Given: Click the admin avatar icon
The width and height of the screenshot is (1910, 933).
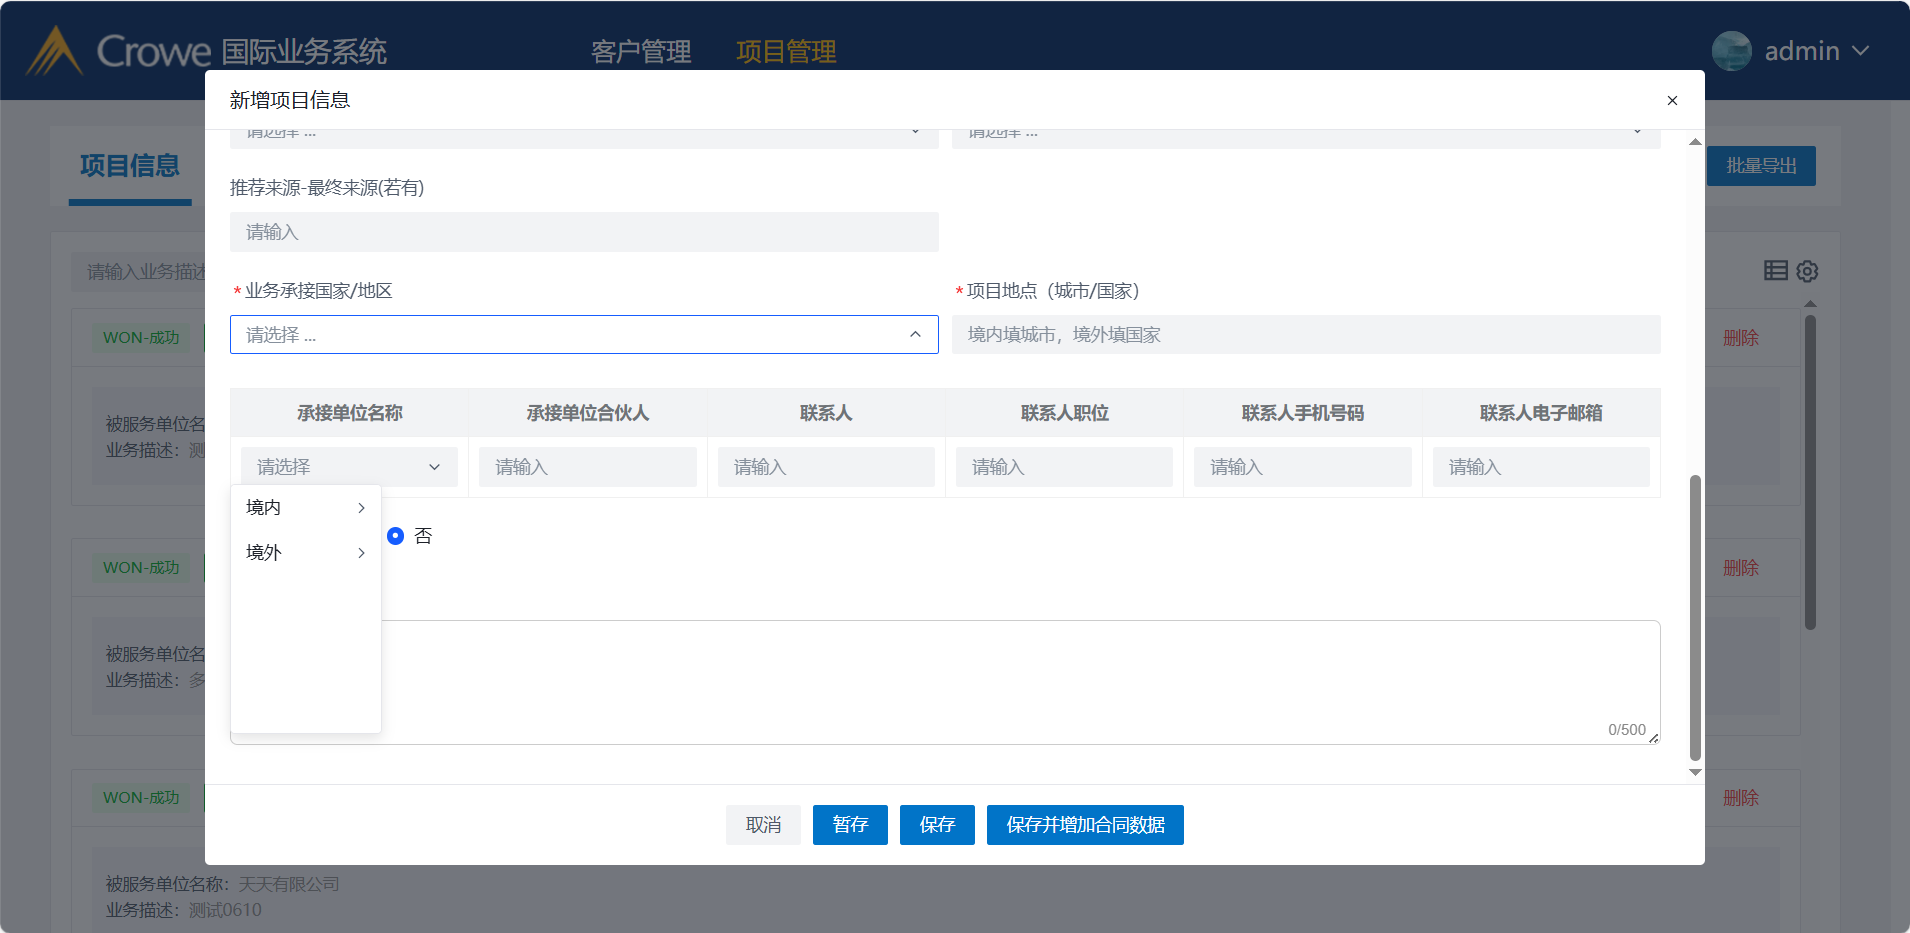Looking at the screenshot, I should coord(1731,51).
